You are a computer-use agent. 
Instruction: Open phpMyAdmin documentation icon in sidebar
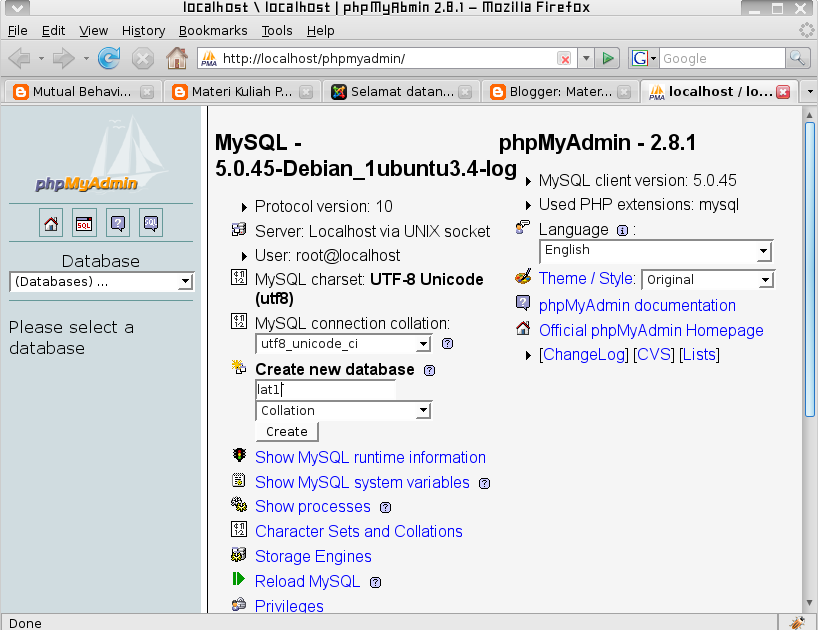(x=118, y=223)
